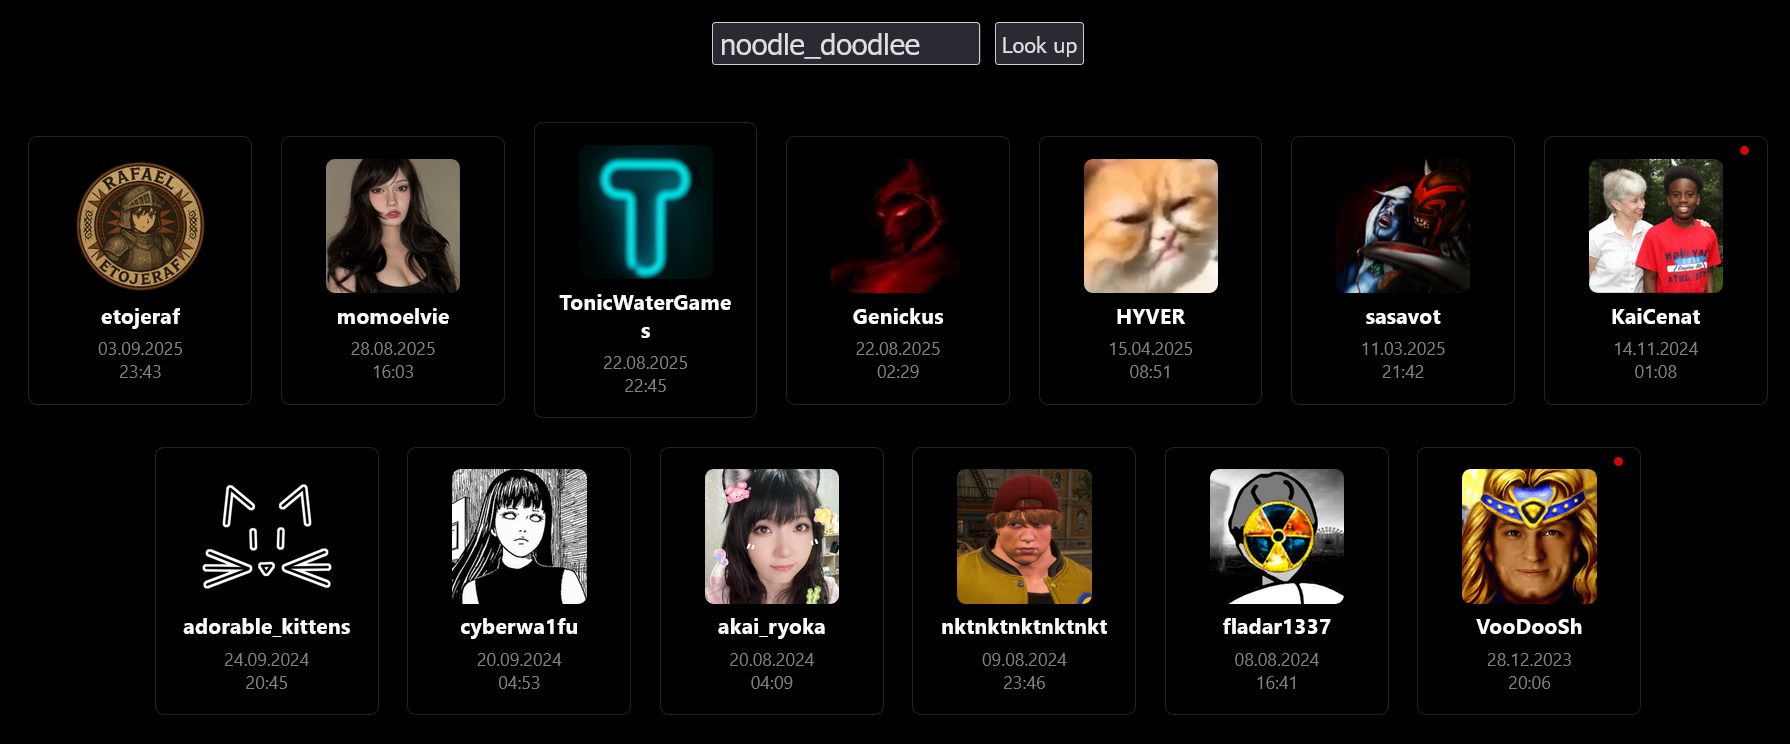
Task: Focus the username search field
Action: click(x=846, y=44)
